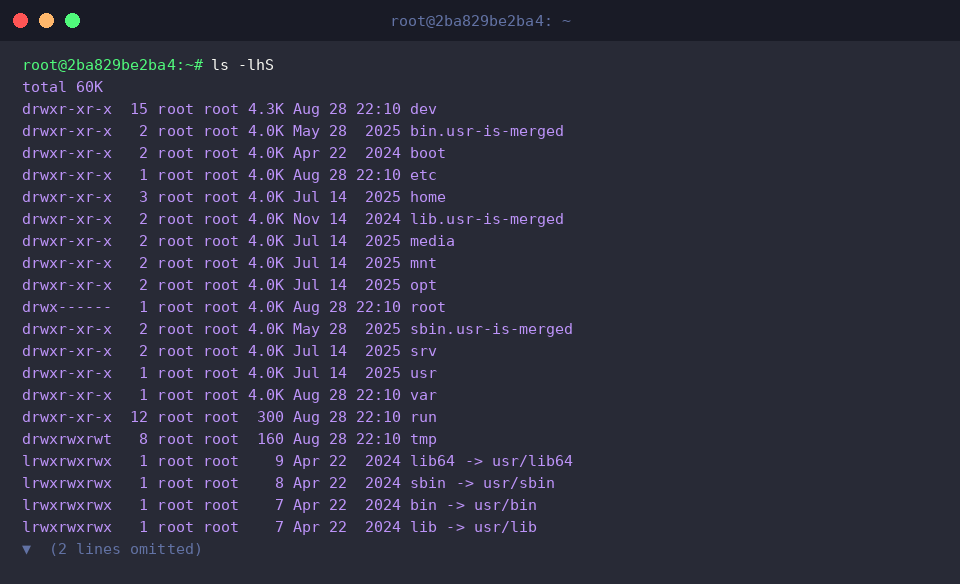Click the green maximize window button

[x=72, y=21]
